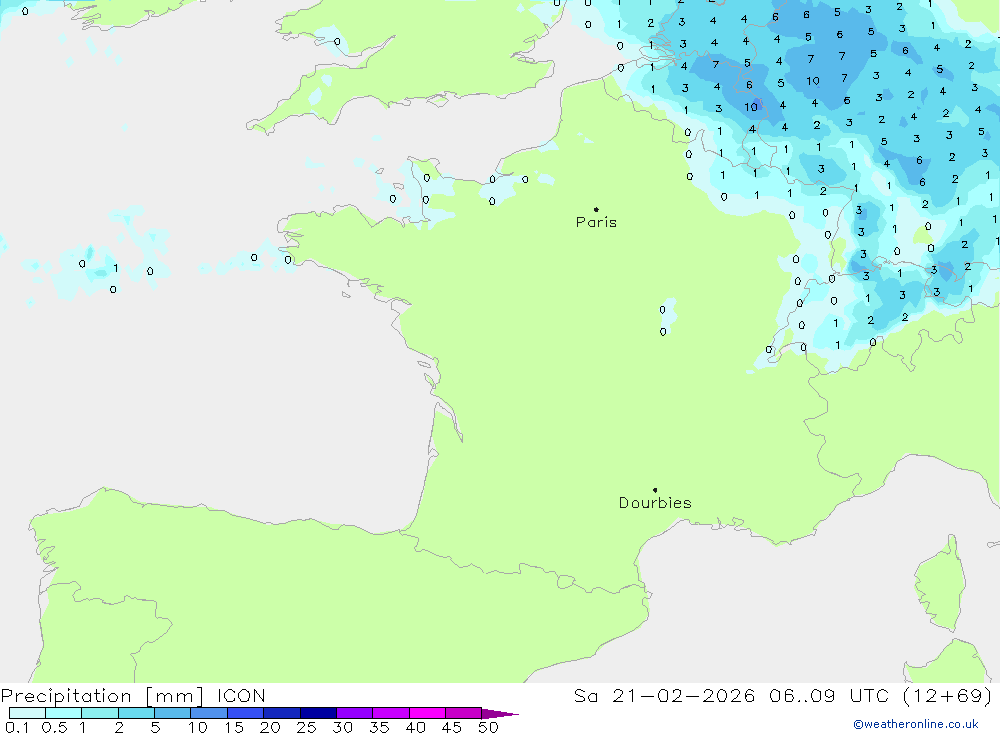
Task: Click the '06..09 UTC' time range text
Action: tap(829, 696)
